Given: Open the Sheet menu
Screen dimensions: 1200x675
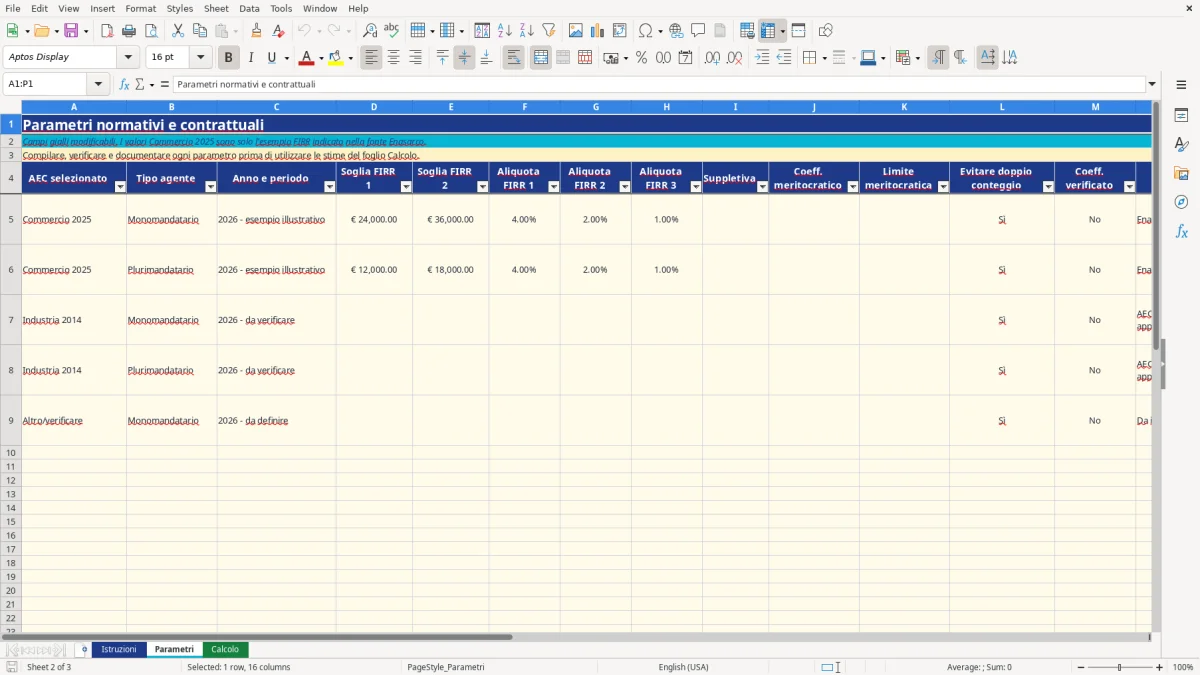Looking at the screenshot, I should click(x=216, y=8).
